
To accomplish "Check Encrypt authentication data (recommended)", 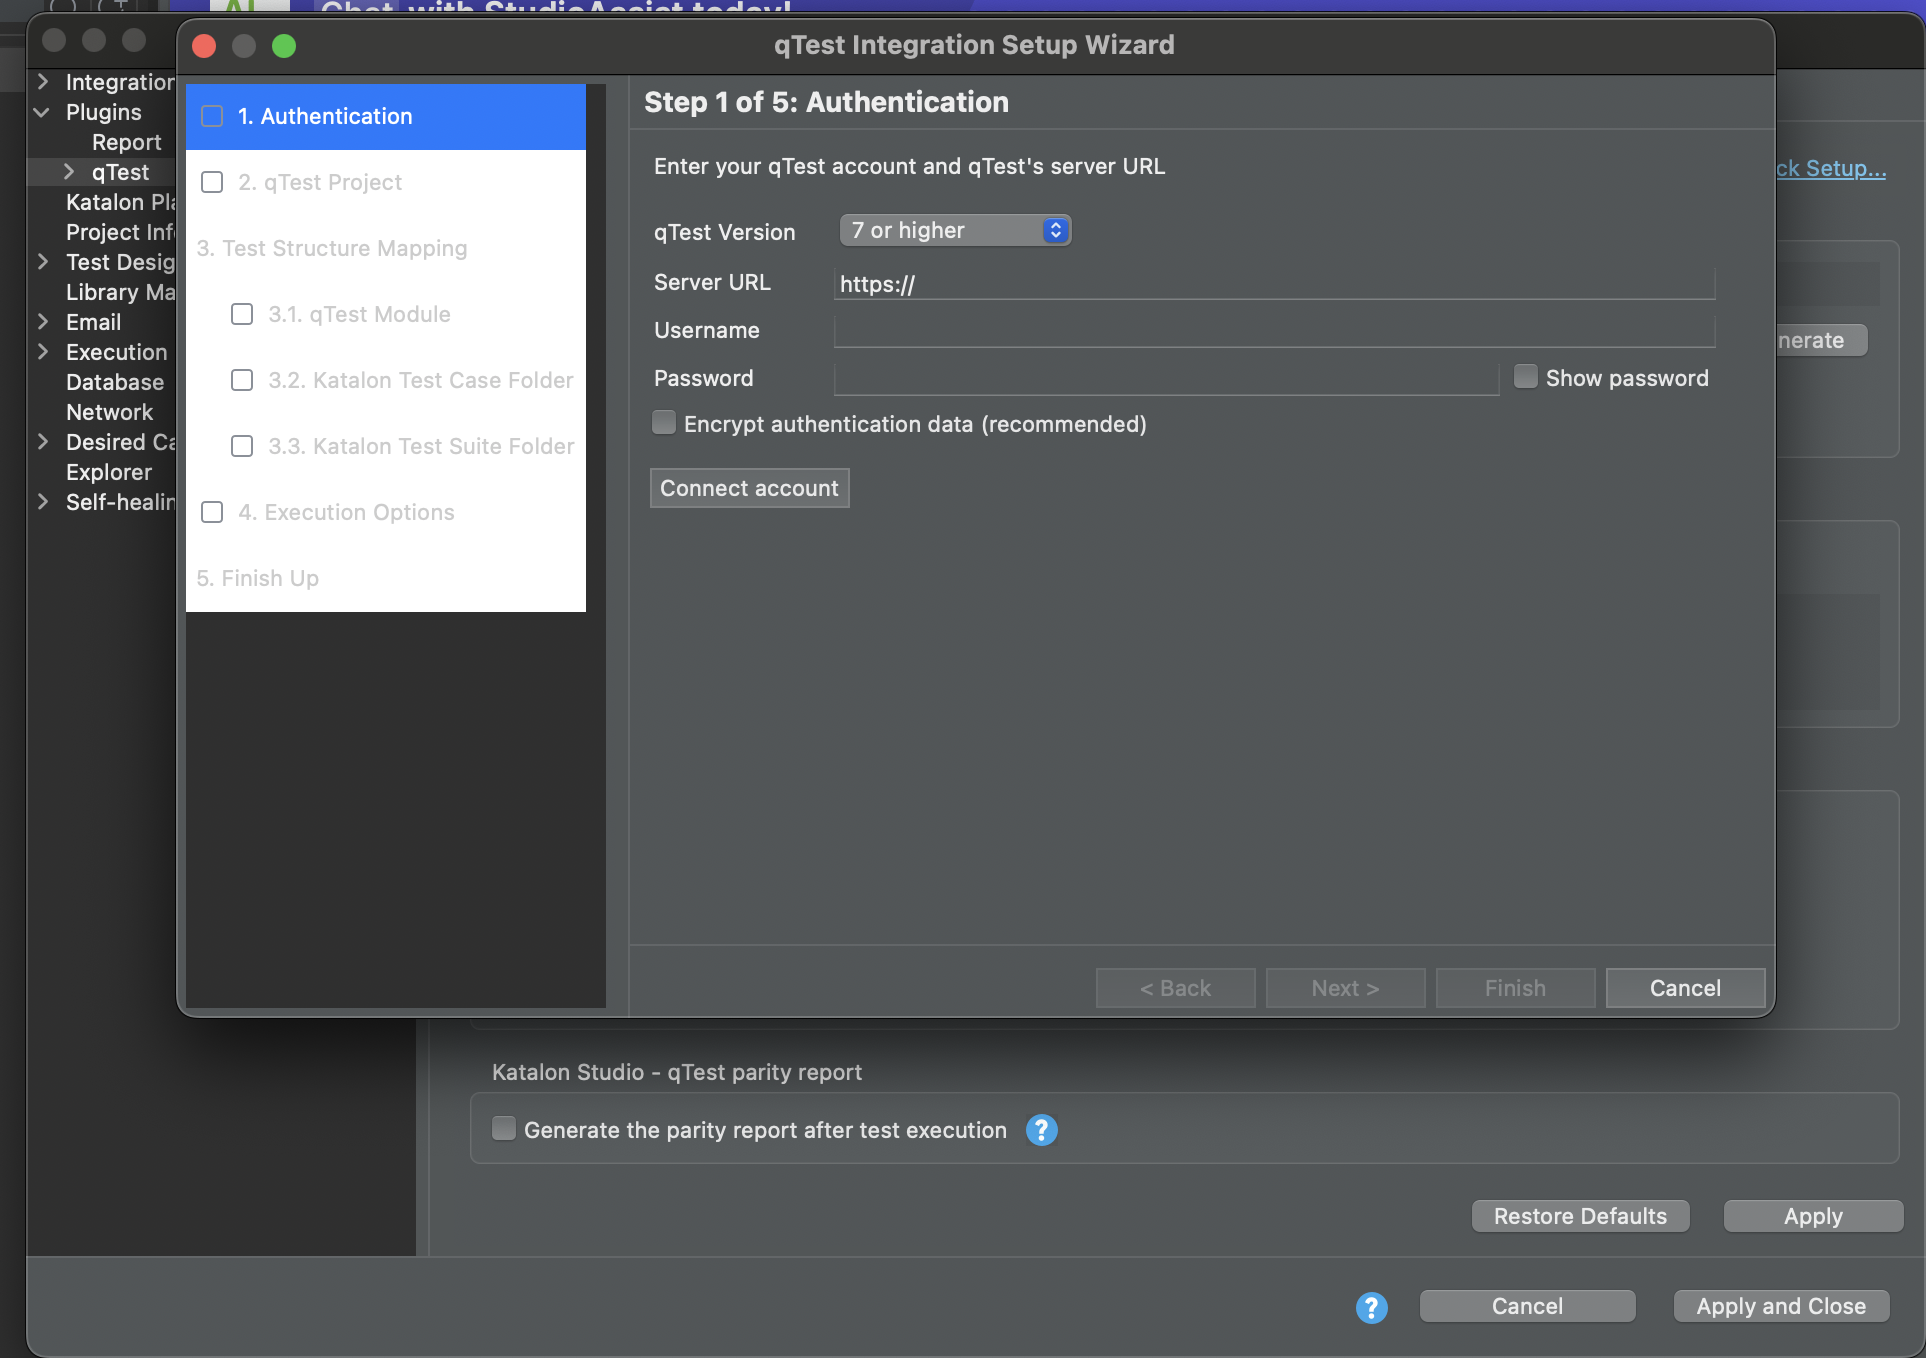I will (x=663, y=422).
